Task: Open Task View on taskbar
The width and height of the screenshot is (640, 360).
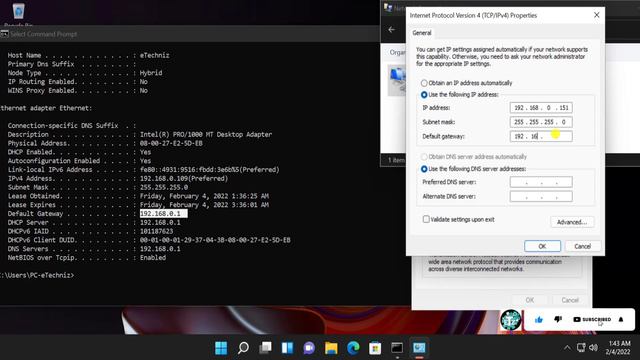Action: pyautogui.click(x=265, y=348)
